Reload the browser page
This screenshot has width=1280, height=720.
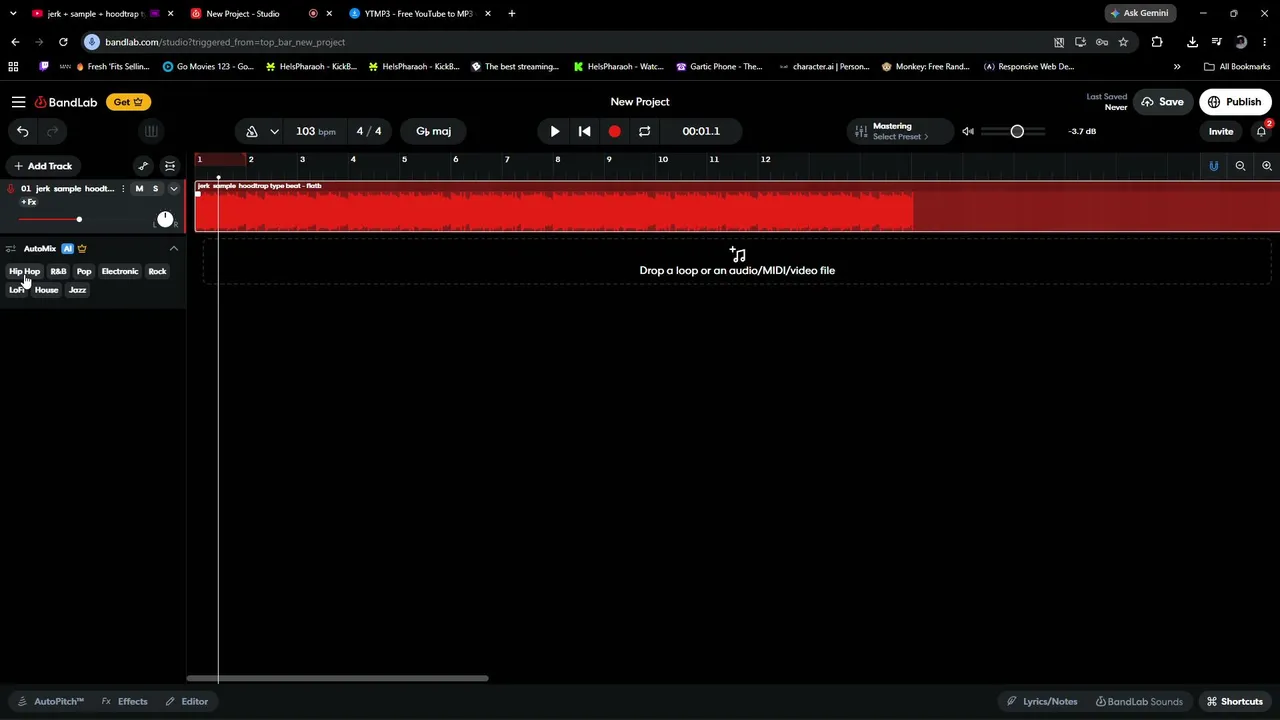click(x=63, y=42)
